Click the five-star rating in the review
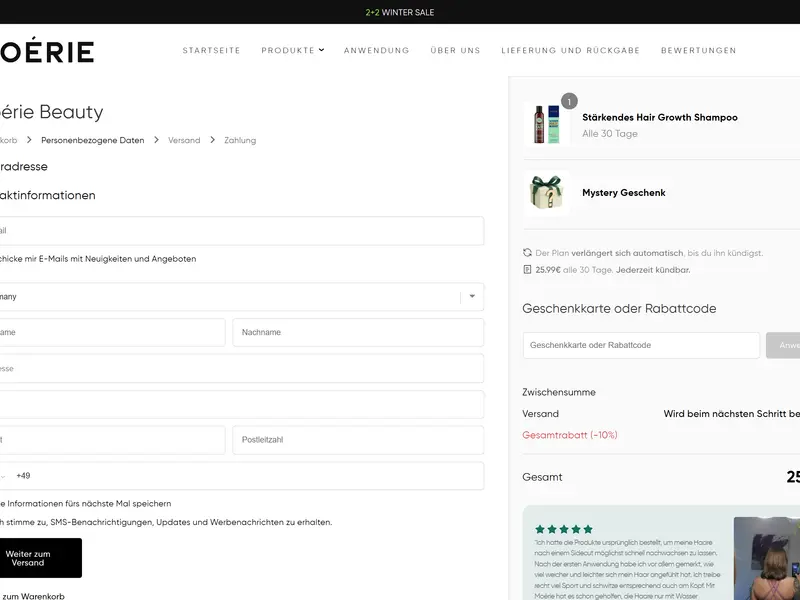This screenshot has width=800, height=600. (x=563, y=529)
